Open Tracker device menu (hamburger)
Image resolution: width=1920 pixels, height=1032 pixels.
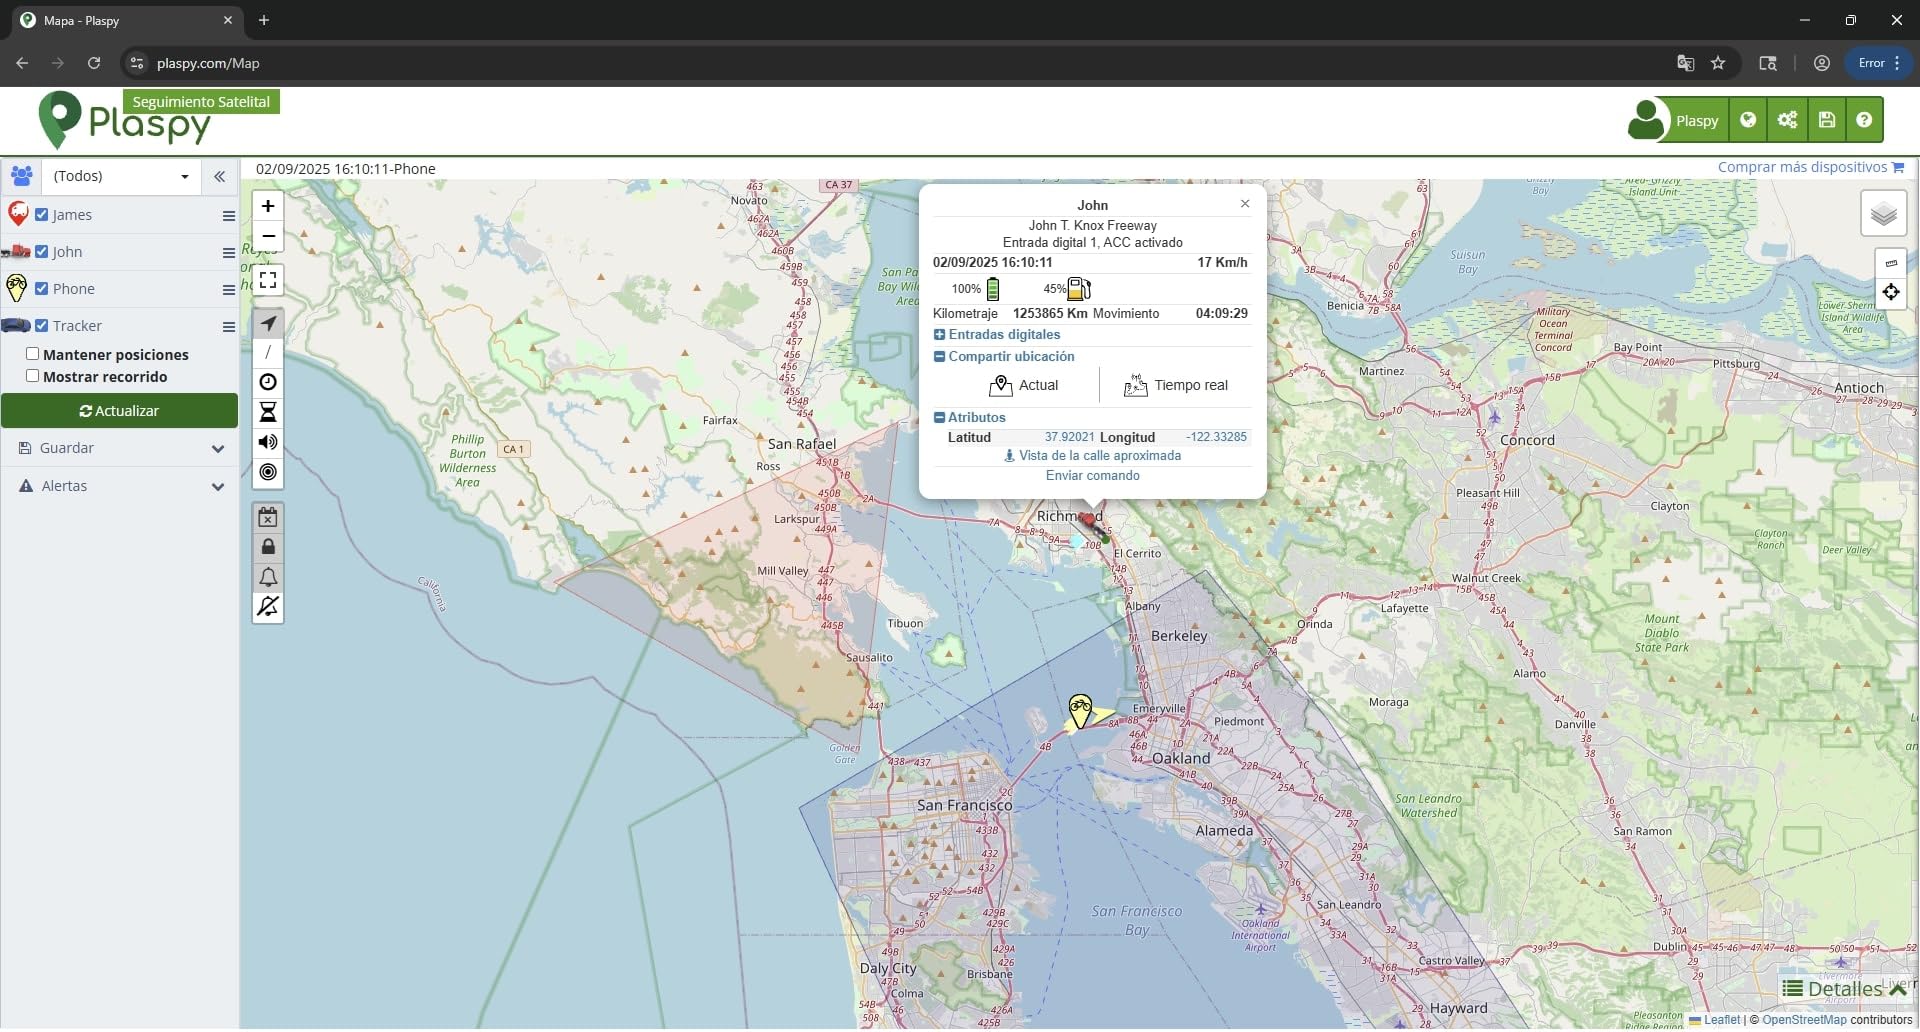229,327
